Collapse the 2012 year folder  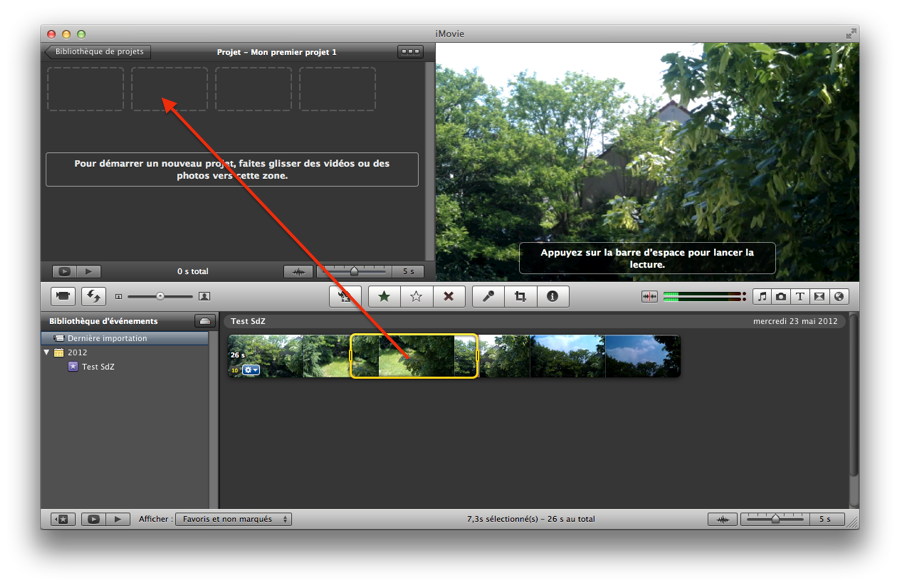coord(46,352)
